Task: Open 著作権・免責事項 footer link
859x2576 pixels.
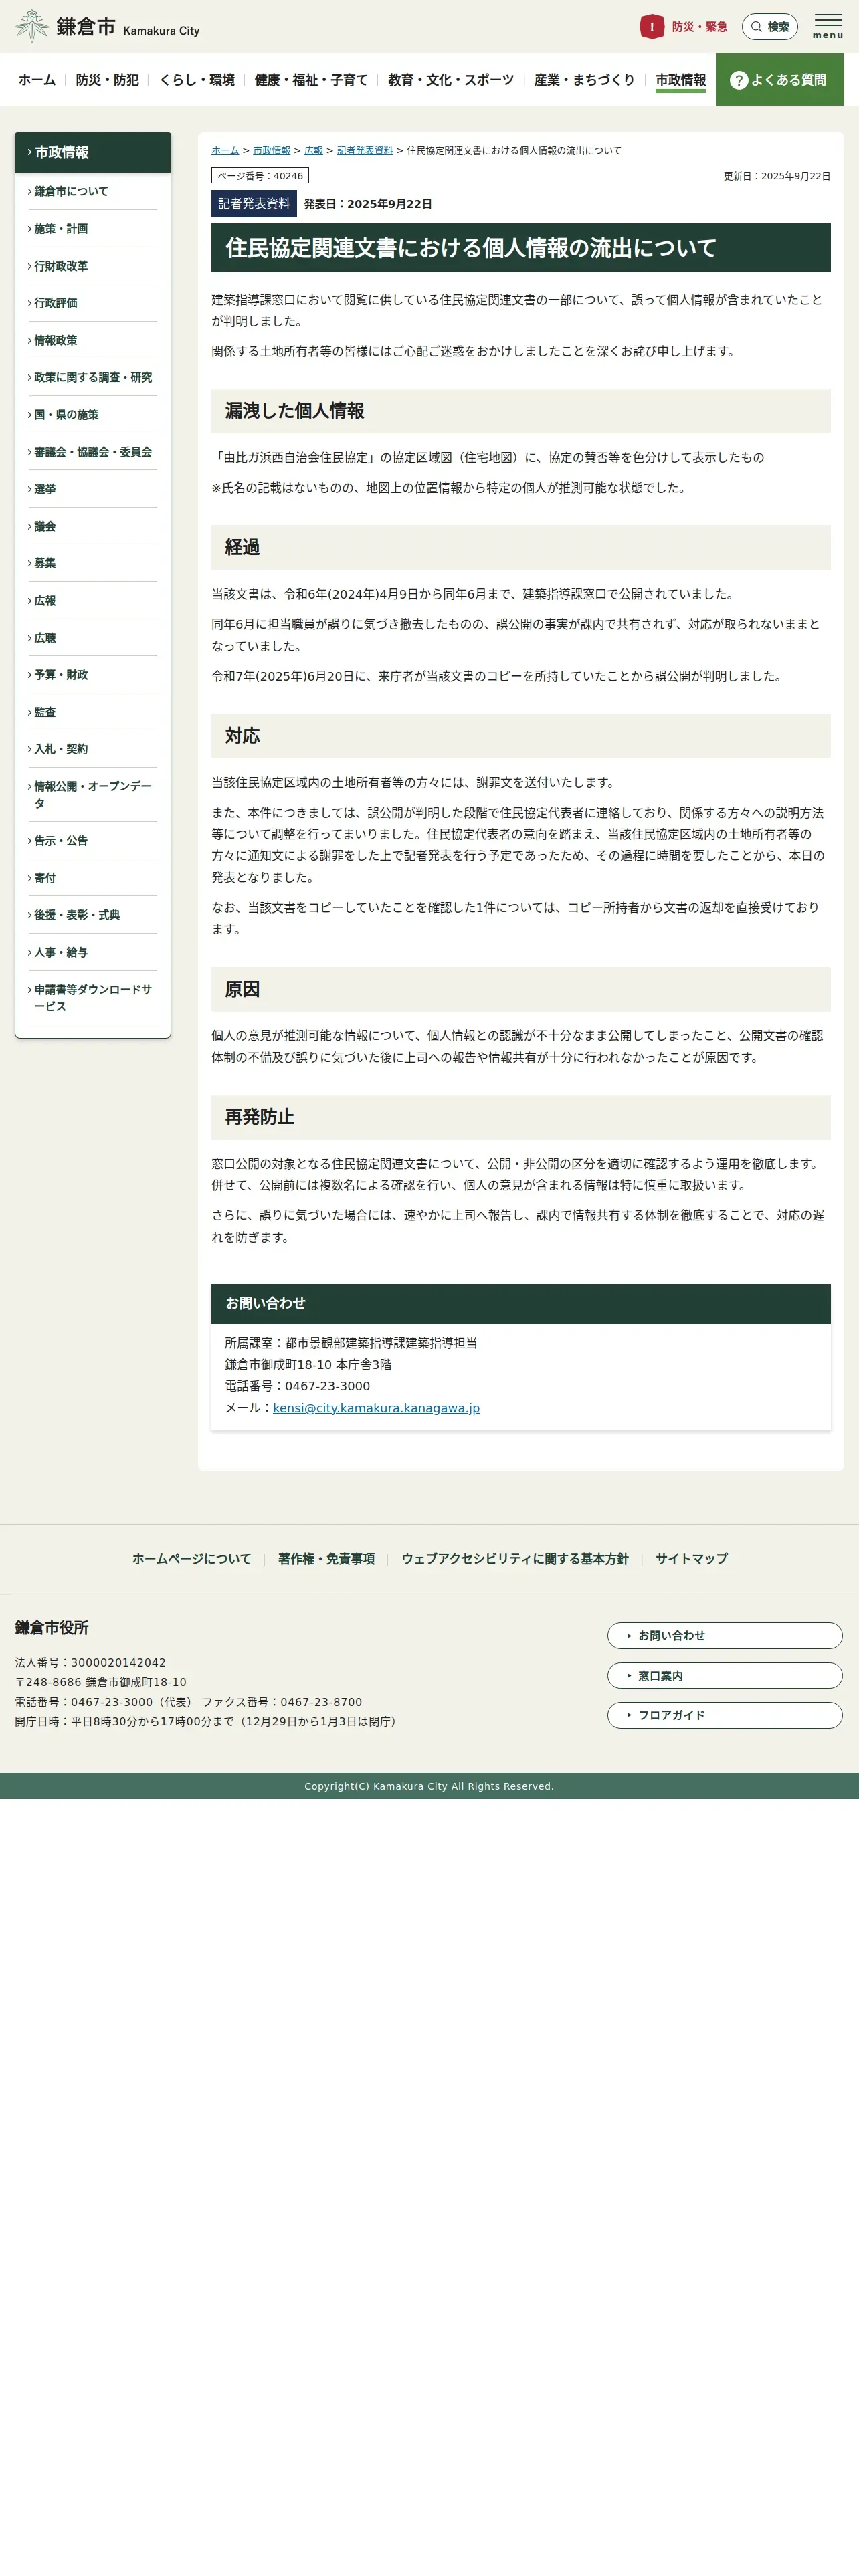Action: (x=326, y=1559)
